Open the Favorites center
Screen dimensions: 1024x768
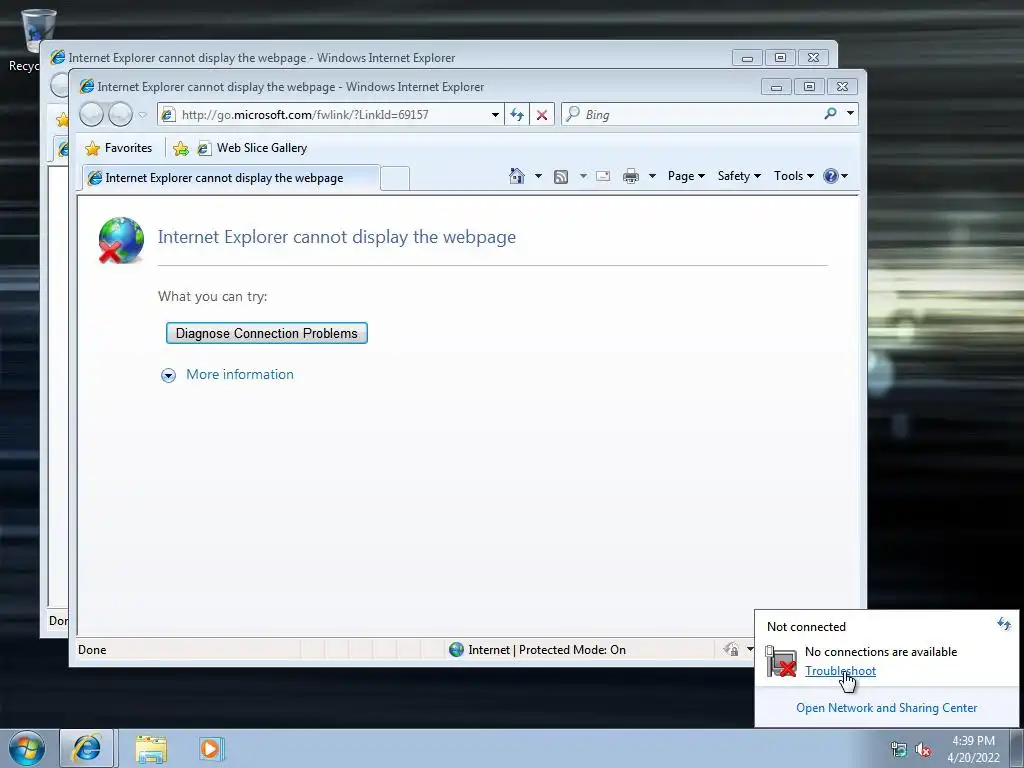119,148
